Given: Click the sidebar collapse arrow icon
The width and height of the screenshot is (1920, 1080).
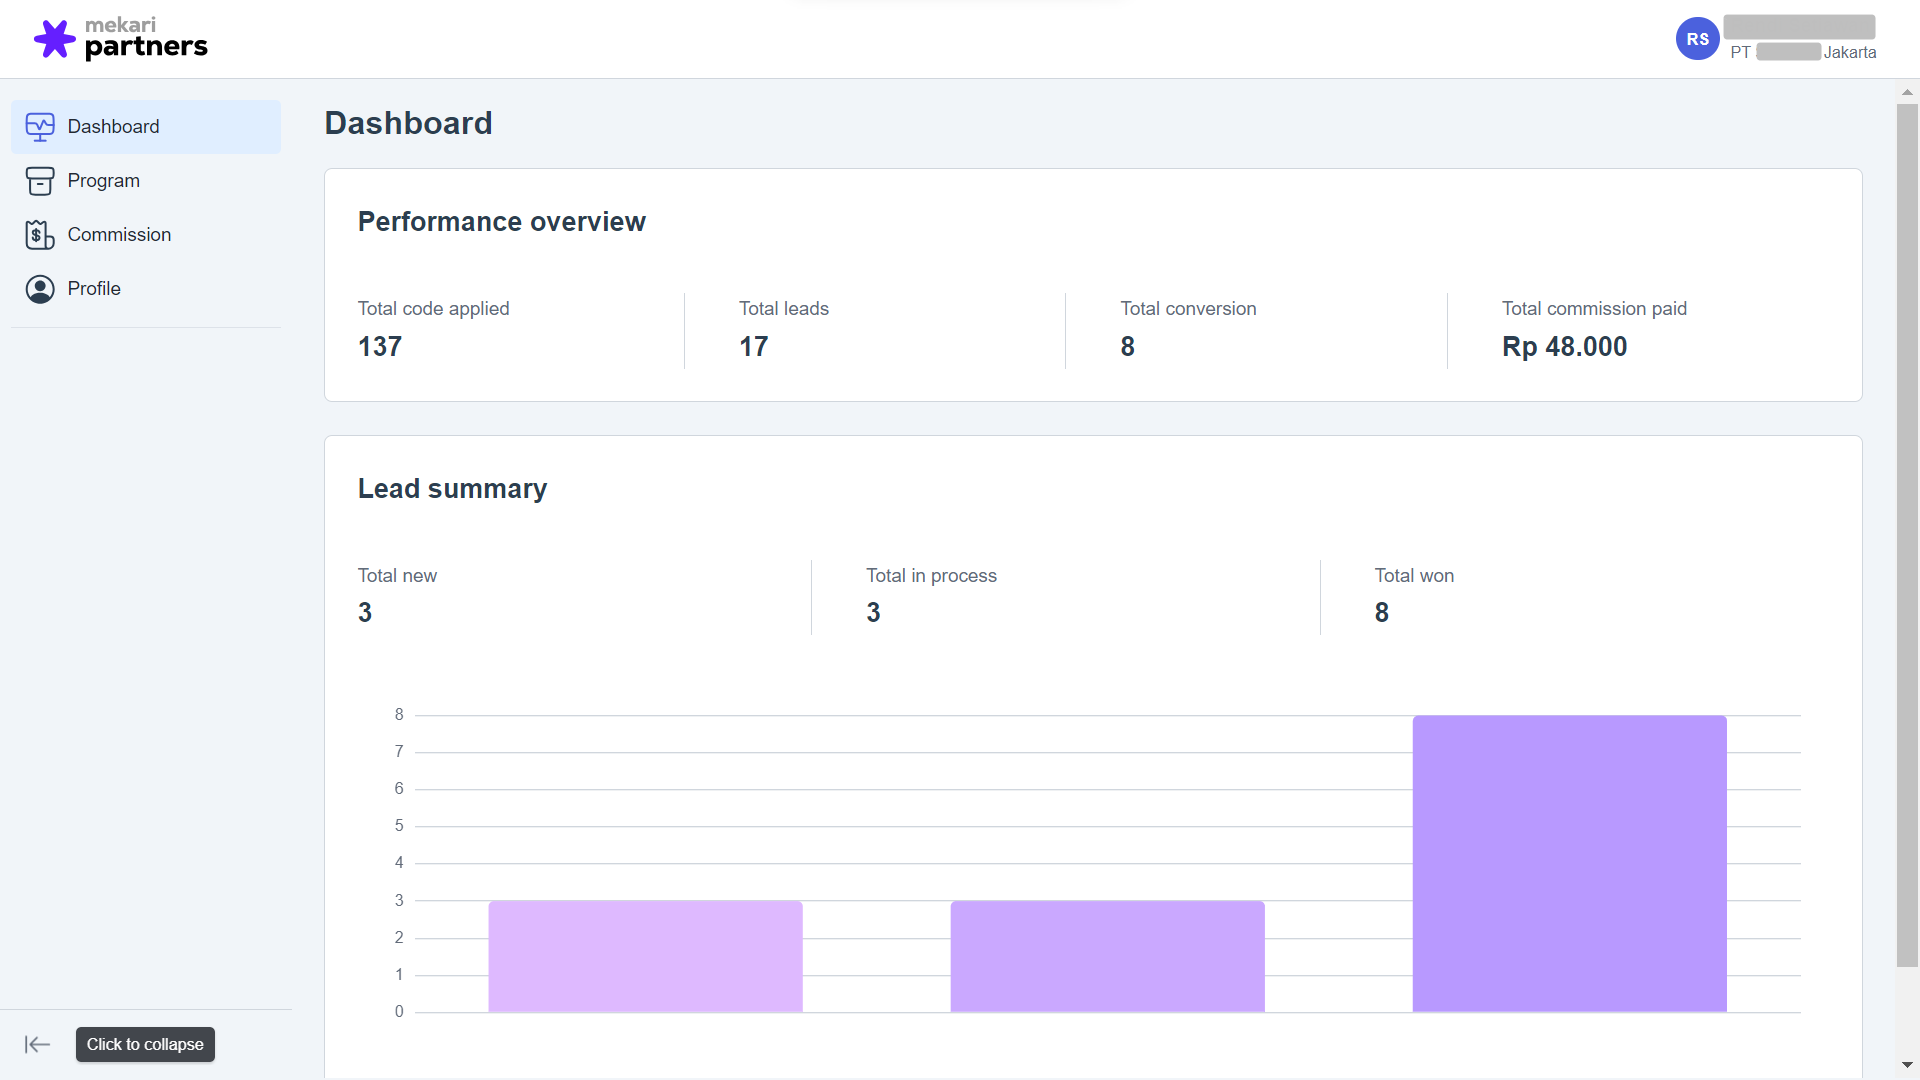Looking at the screenshot, I should pos(37,1044).
